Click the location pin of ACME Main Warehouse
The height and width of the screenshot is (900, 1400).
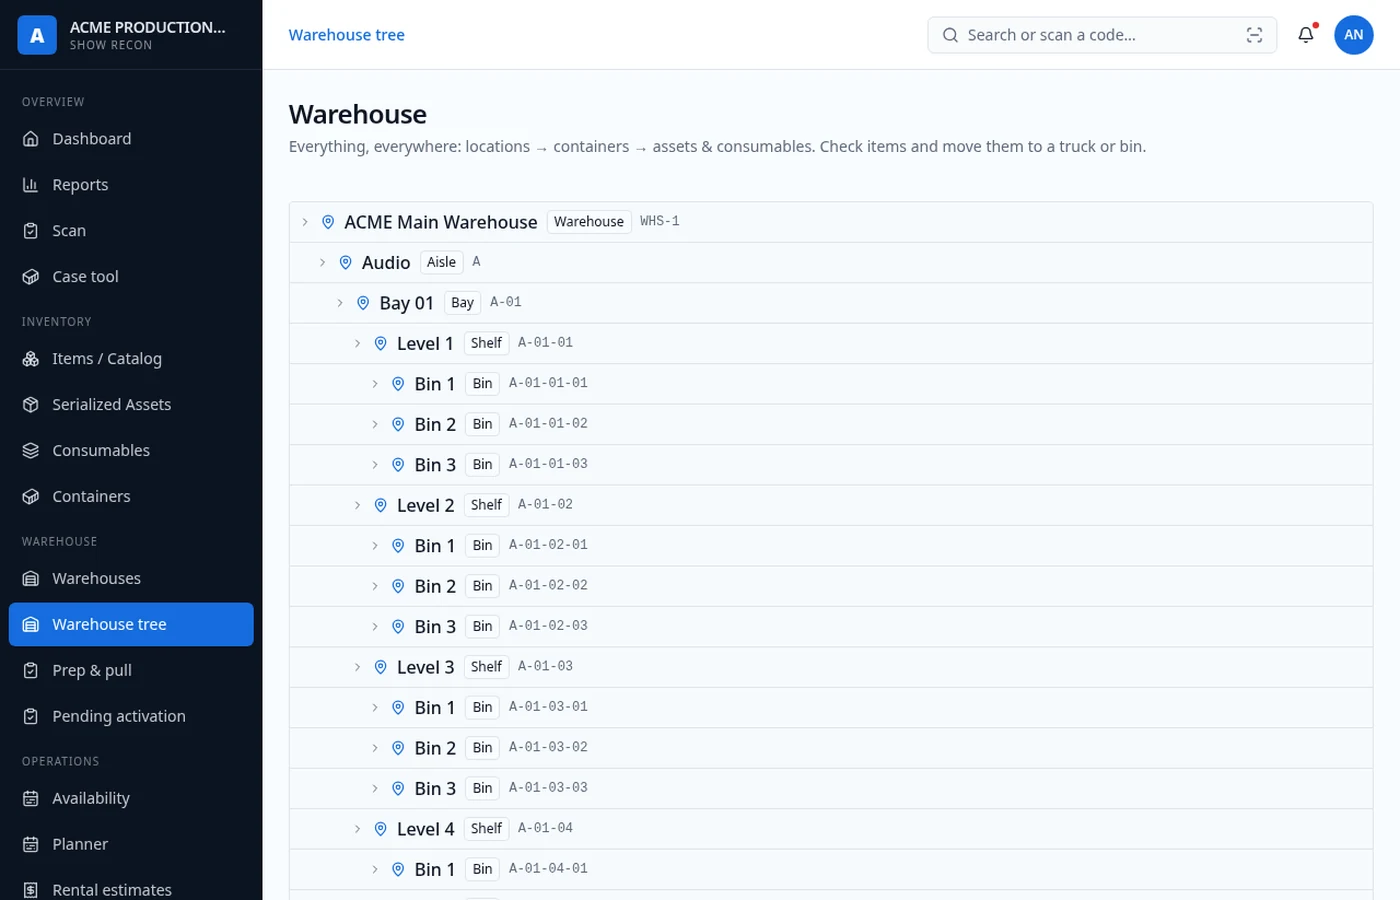tap(328, 222)
